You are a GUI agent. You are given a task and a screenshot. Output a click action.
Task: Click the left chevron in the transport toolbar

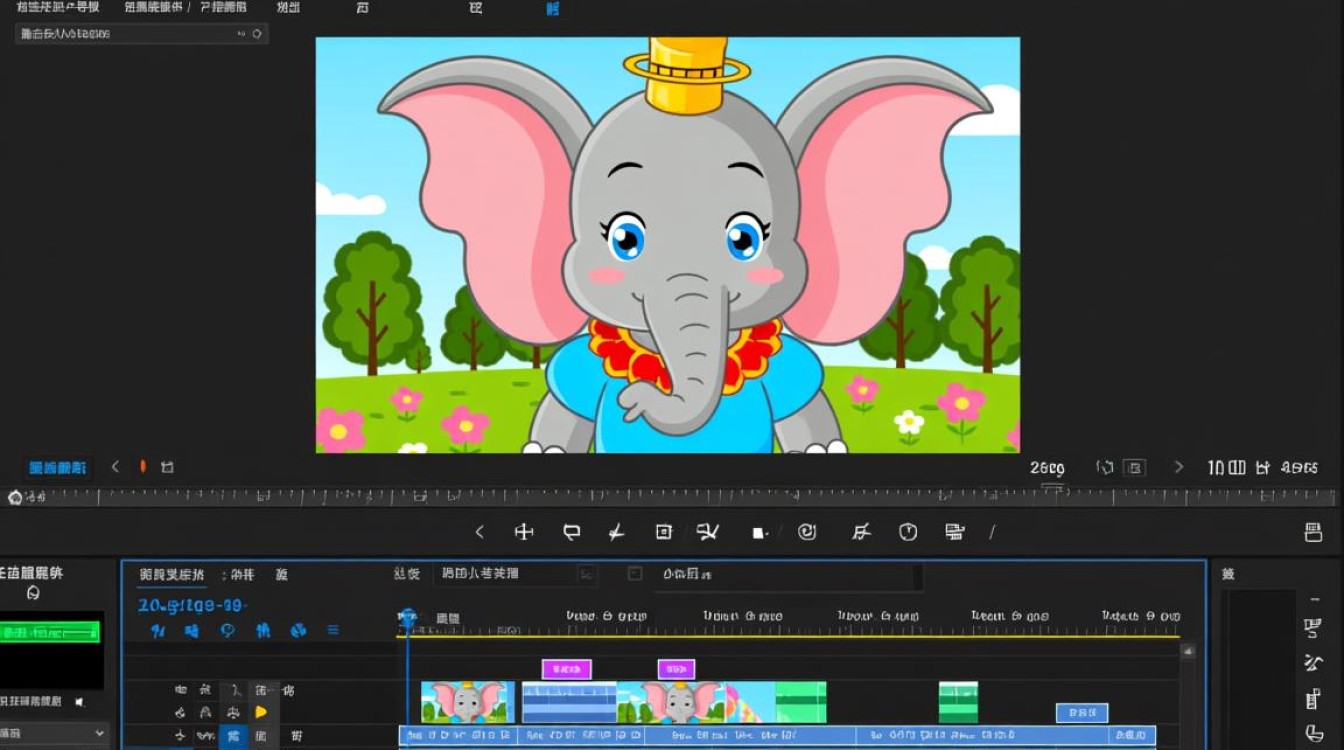coord(480,532)
